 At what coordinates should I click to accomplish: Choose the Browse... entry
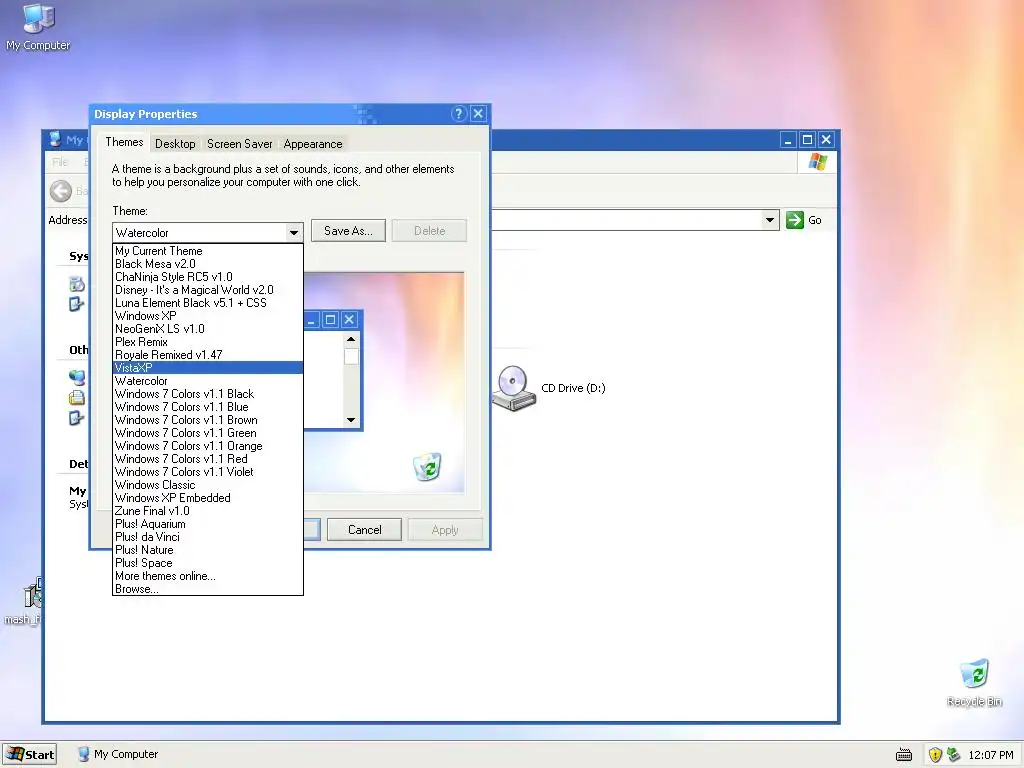point(208,589)
